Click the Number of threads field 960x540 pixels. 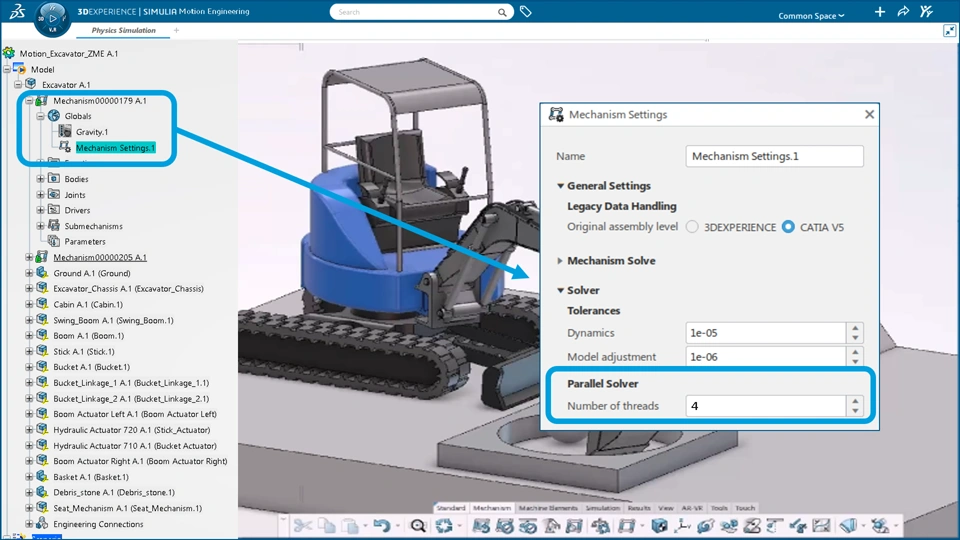tap(766, 406)
